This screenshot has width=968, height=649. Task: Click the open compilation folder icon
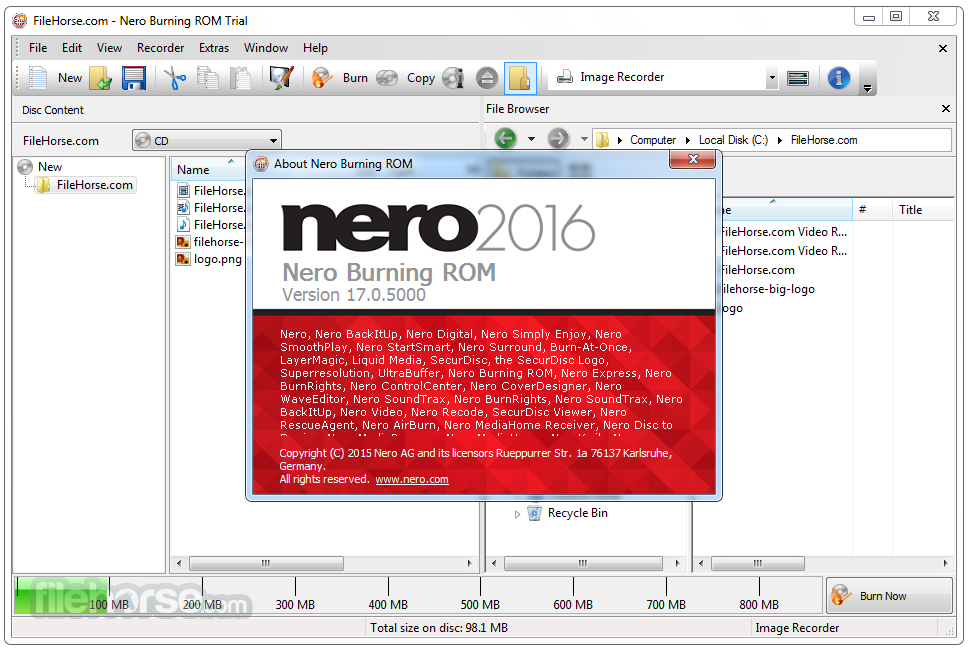(x=101, y=78)
